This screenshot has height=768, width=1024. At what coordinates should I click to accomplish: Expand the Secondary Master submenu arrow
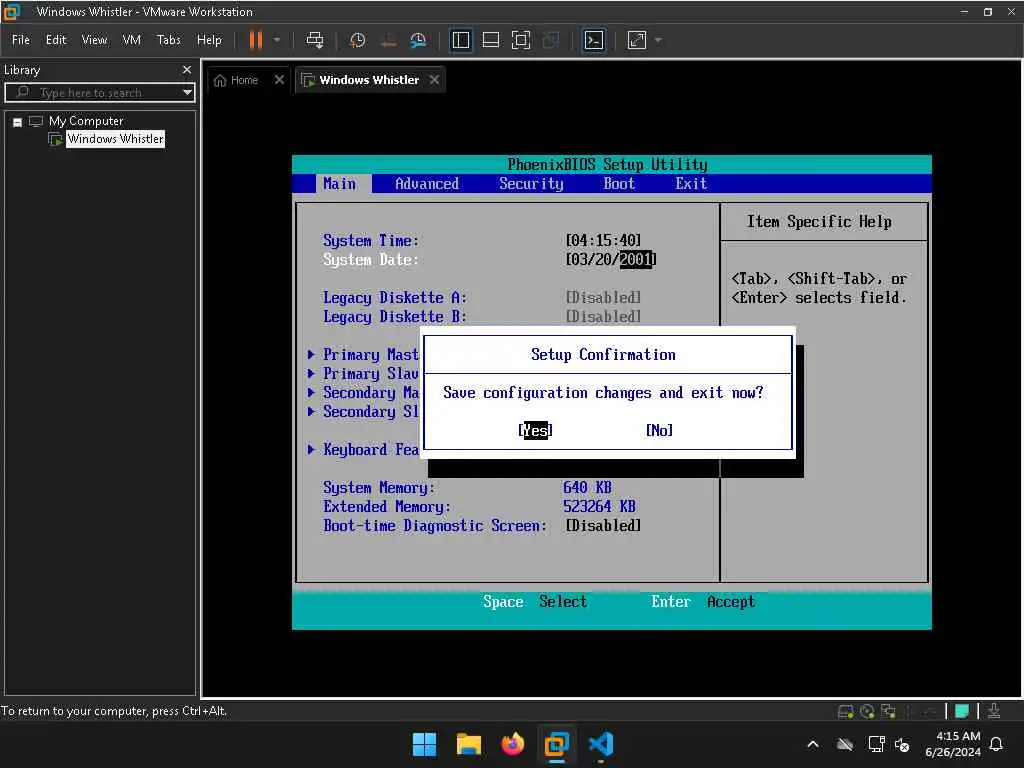tap(312, 392)
